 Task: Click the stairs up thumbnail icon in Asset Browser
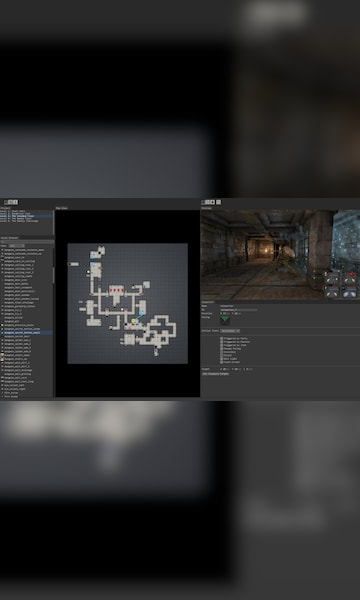(2, 359)
